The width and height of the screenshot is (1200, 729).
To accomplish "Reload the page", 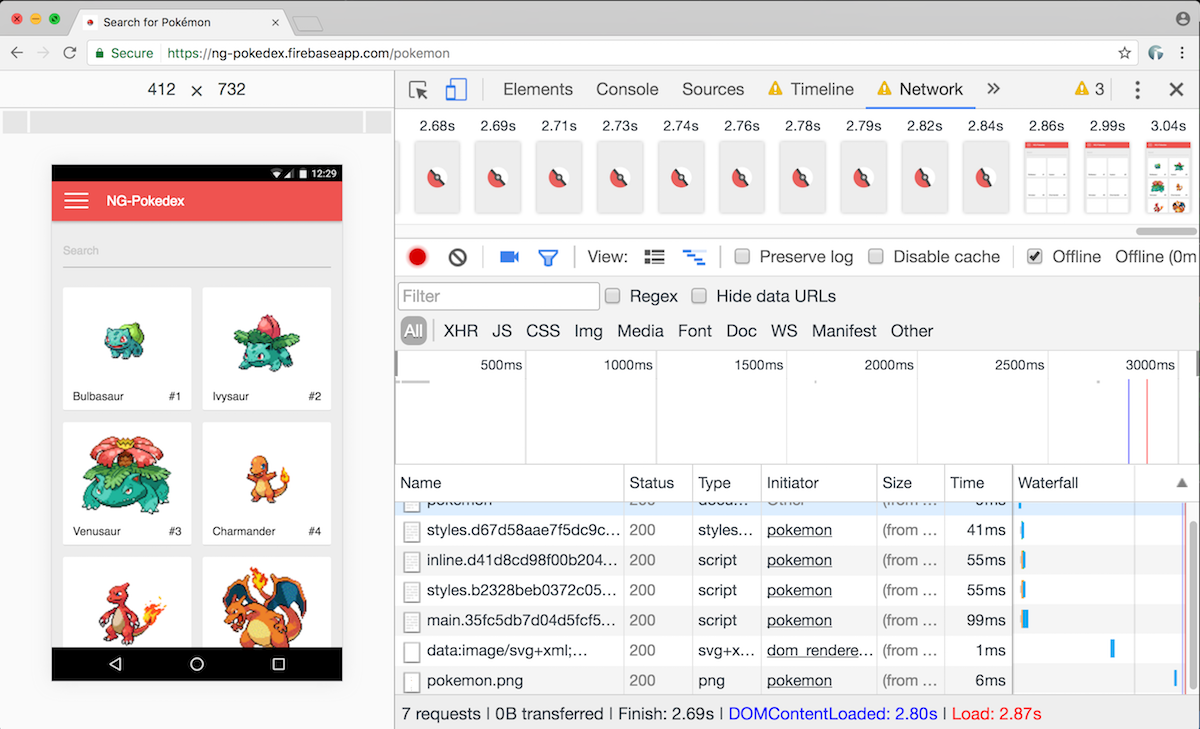I will pos(69,53).
